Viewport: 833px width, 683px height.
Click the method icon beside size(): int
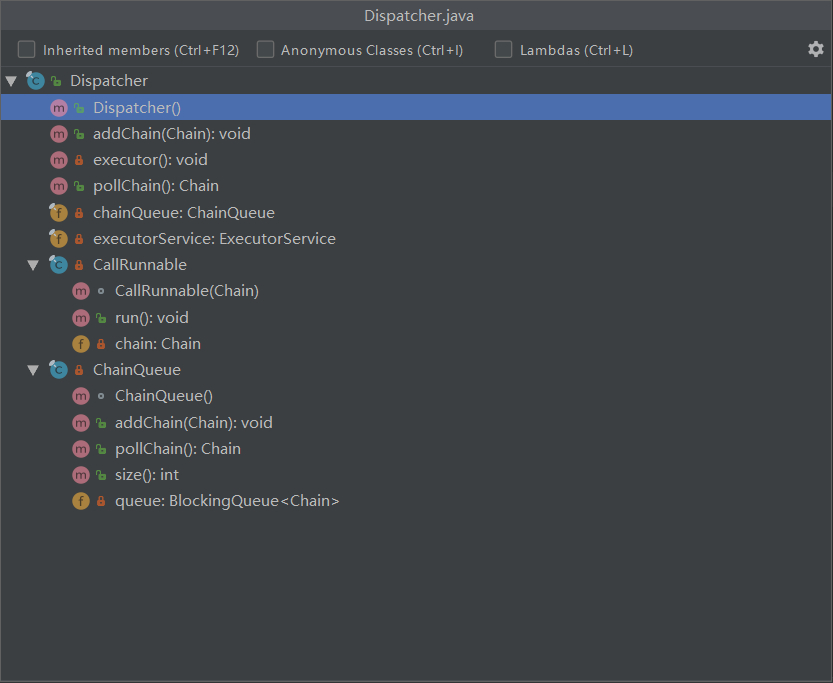point(80,475)
